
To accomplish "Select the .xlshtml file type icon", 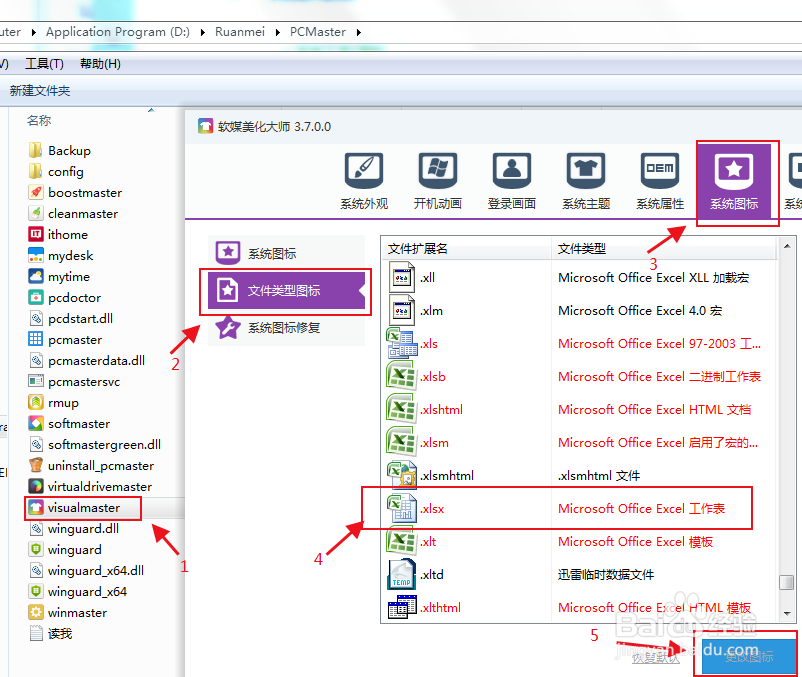I will click(x=402, y=410).
